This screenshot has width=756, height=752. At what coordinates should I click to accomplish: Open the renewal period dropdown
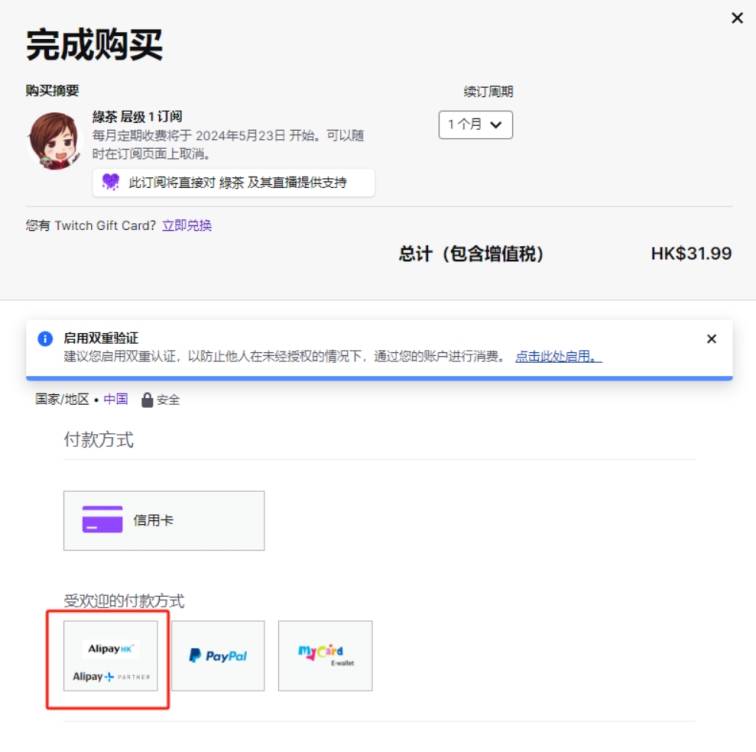click(x=475, y=125)
